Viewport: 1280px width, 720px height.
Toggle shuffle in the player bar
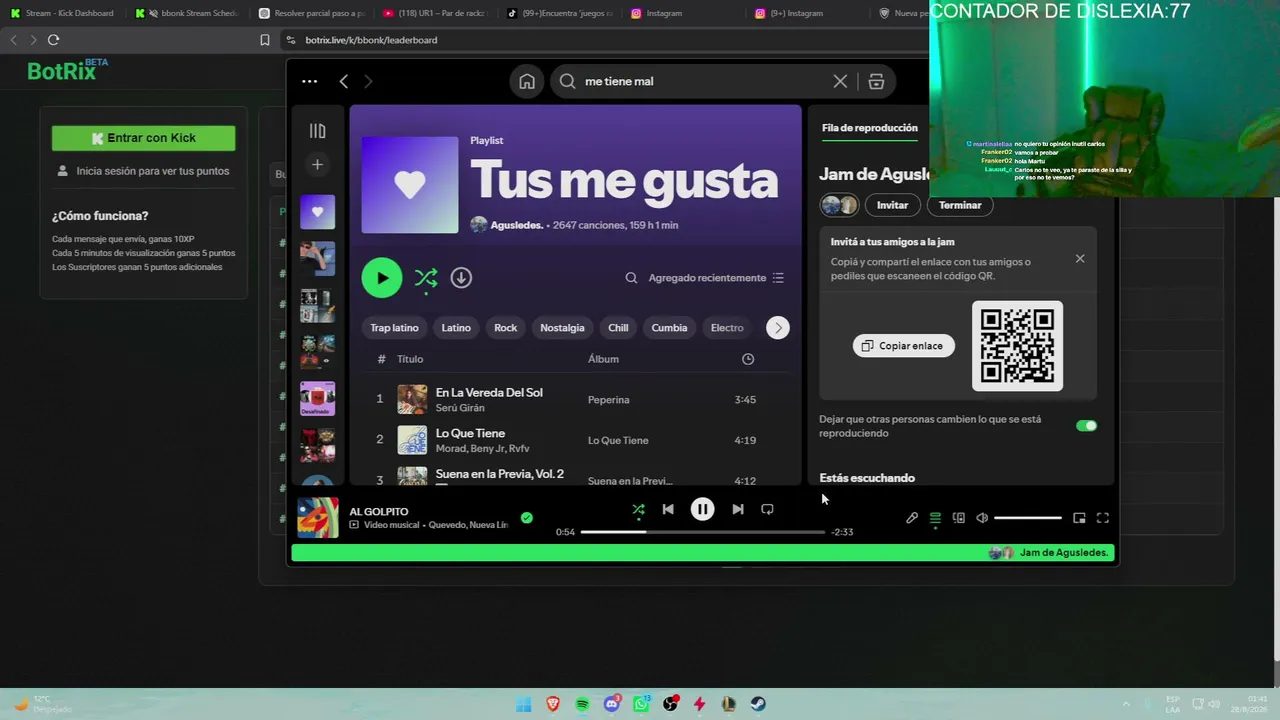tap(638, 509)
